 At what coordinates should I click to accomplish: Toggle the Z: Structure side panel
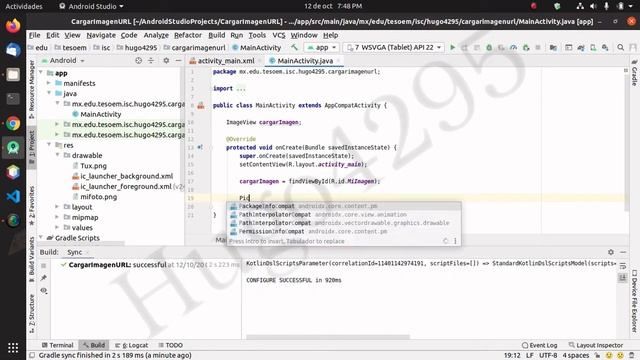pos(31,313)
